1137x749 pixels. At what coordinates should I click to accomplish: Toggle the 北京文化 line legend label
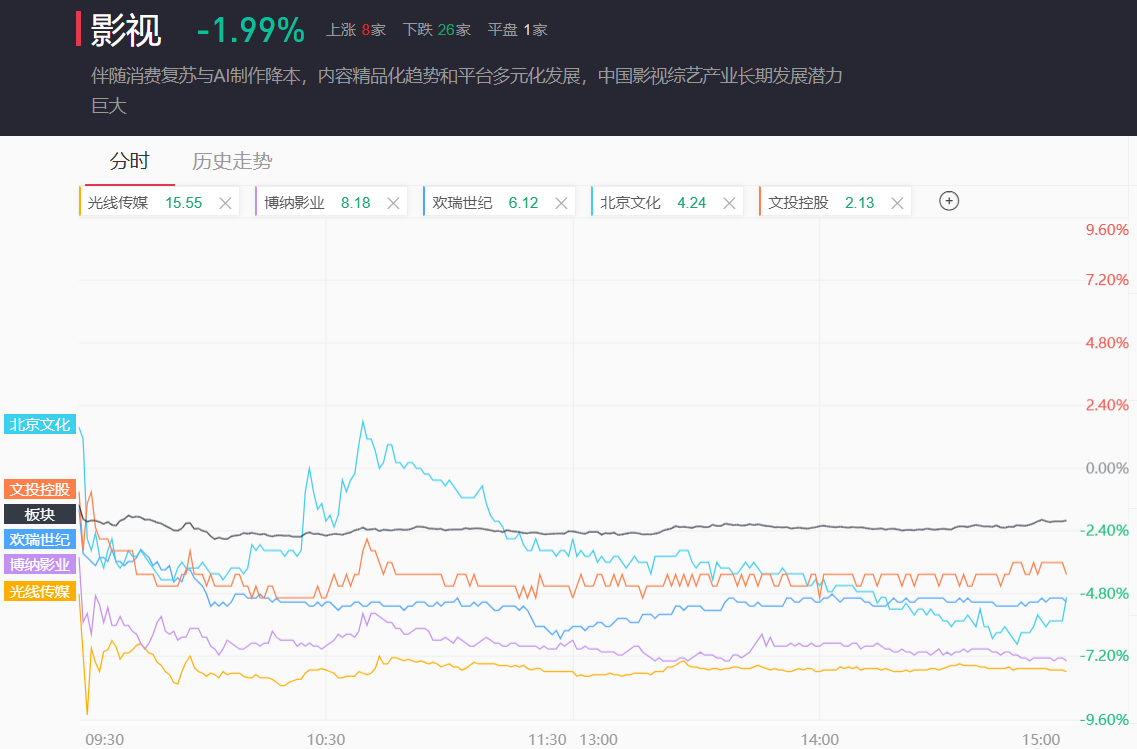click(x=40, y=424)
